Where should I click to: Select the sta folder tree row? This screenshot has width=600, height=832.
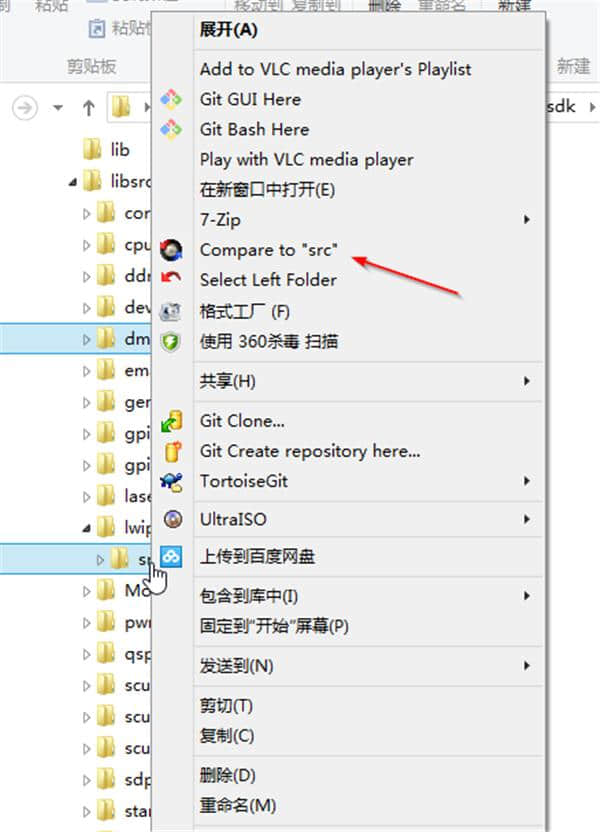(x=75, y=811)
